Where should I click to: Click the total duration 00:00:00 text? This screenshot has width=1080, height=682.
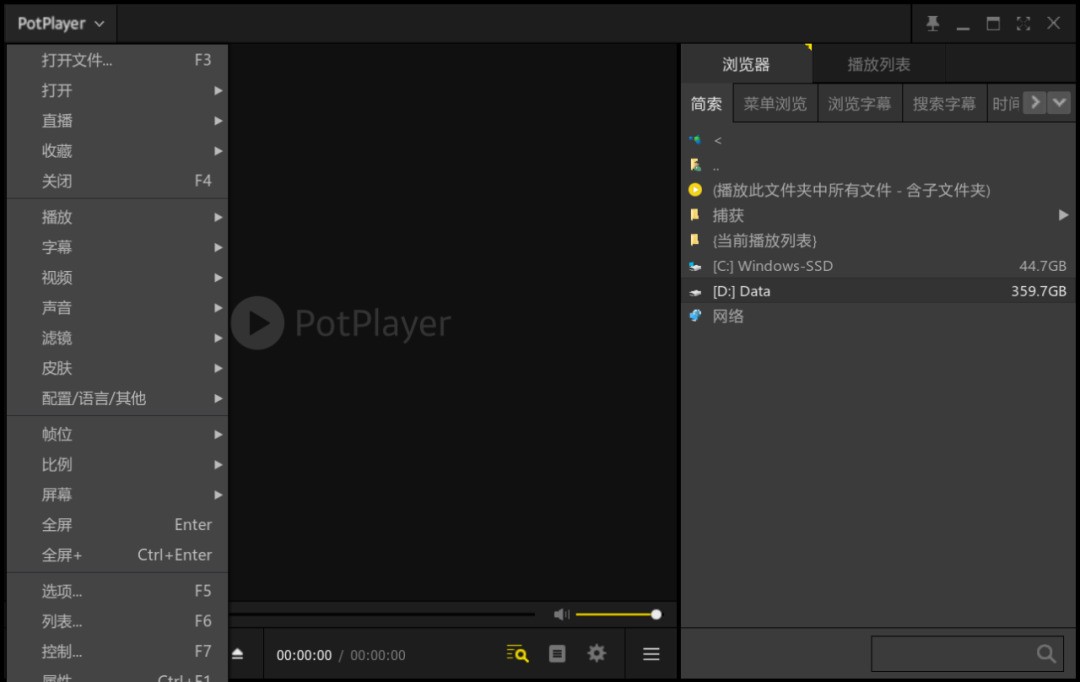pyautogui.click(x=377, y=655)
